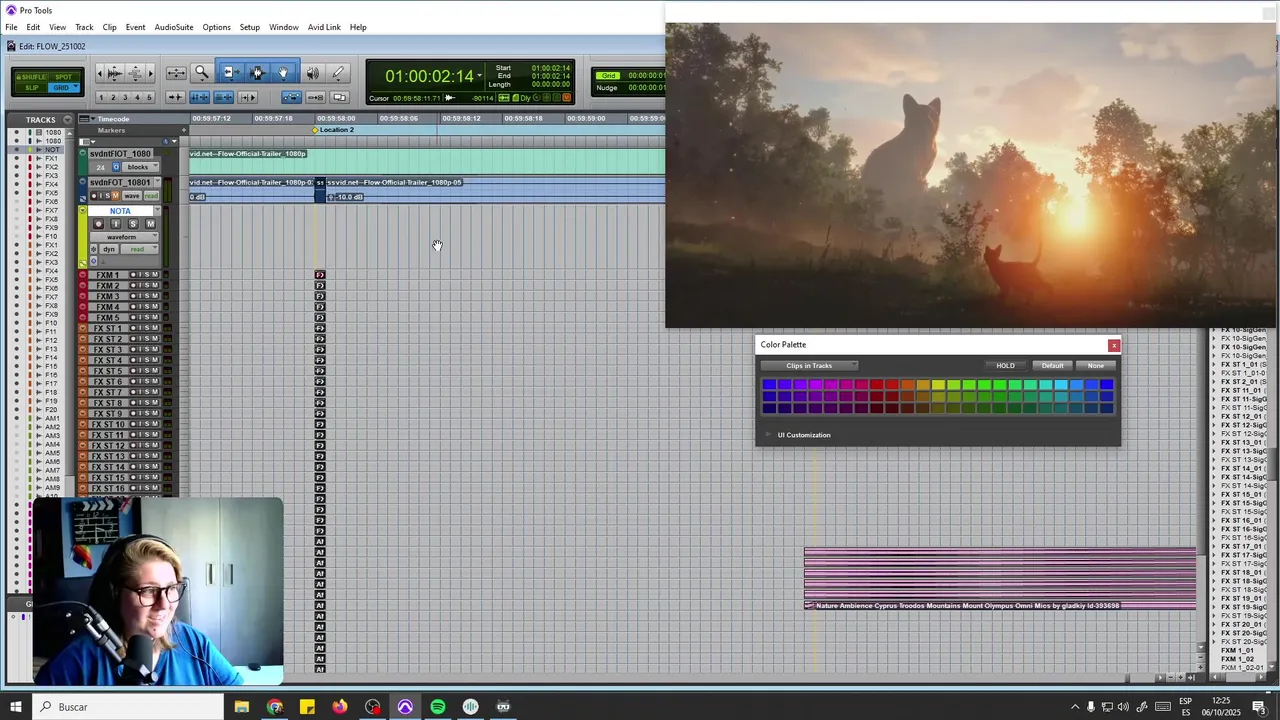The height and width of the screenshot is (720, 1280).
Task: Enable Spot edit mode
Action: coord(63,77)
